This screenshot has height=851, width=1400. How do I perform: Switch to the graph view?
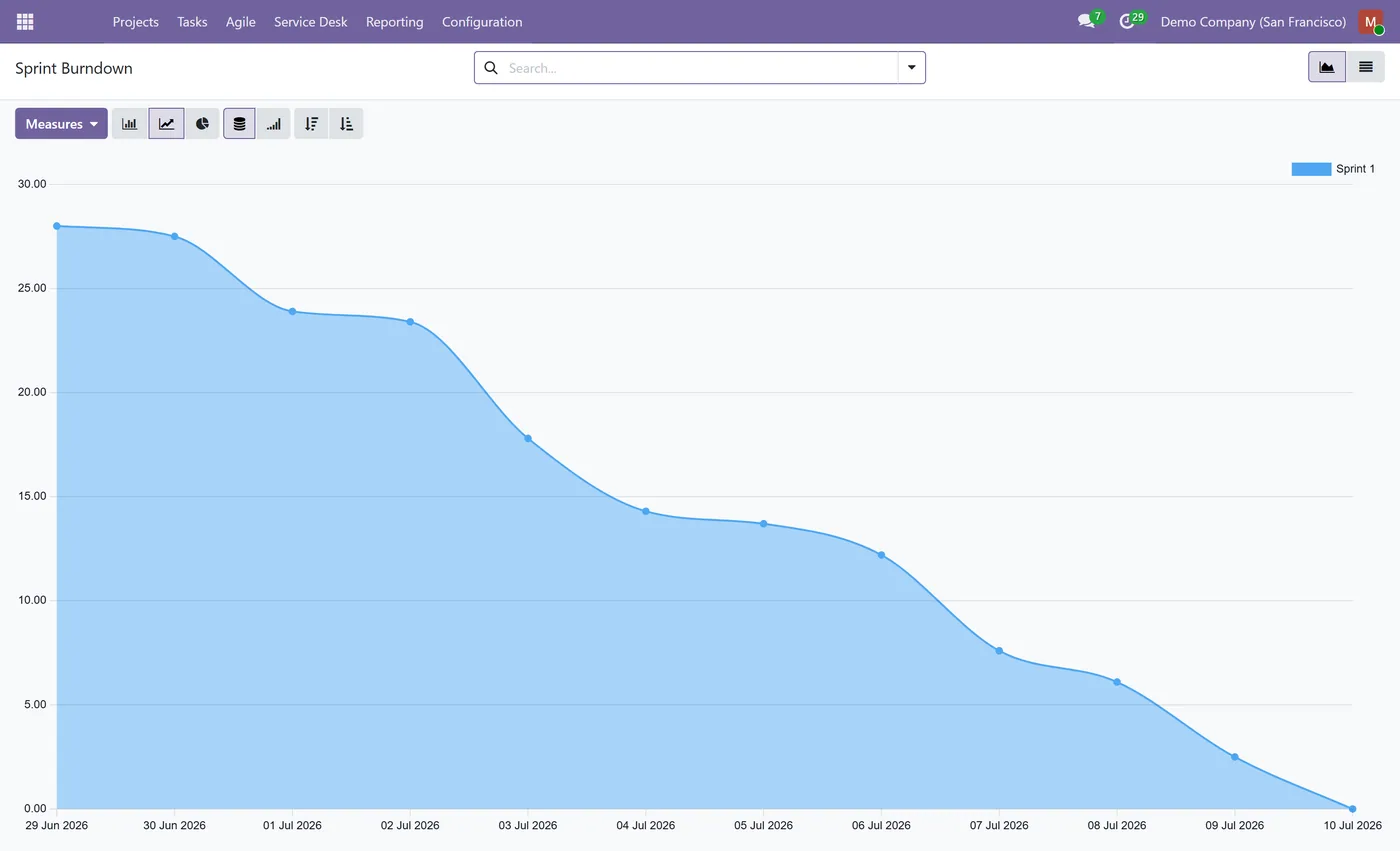tap(1326, 67)
